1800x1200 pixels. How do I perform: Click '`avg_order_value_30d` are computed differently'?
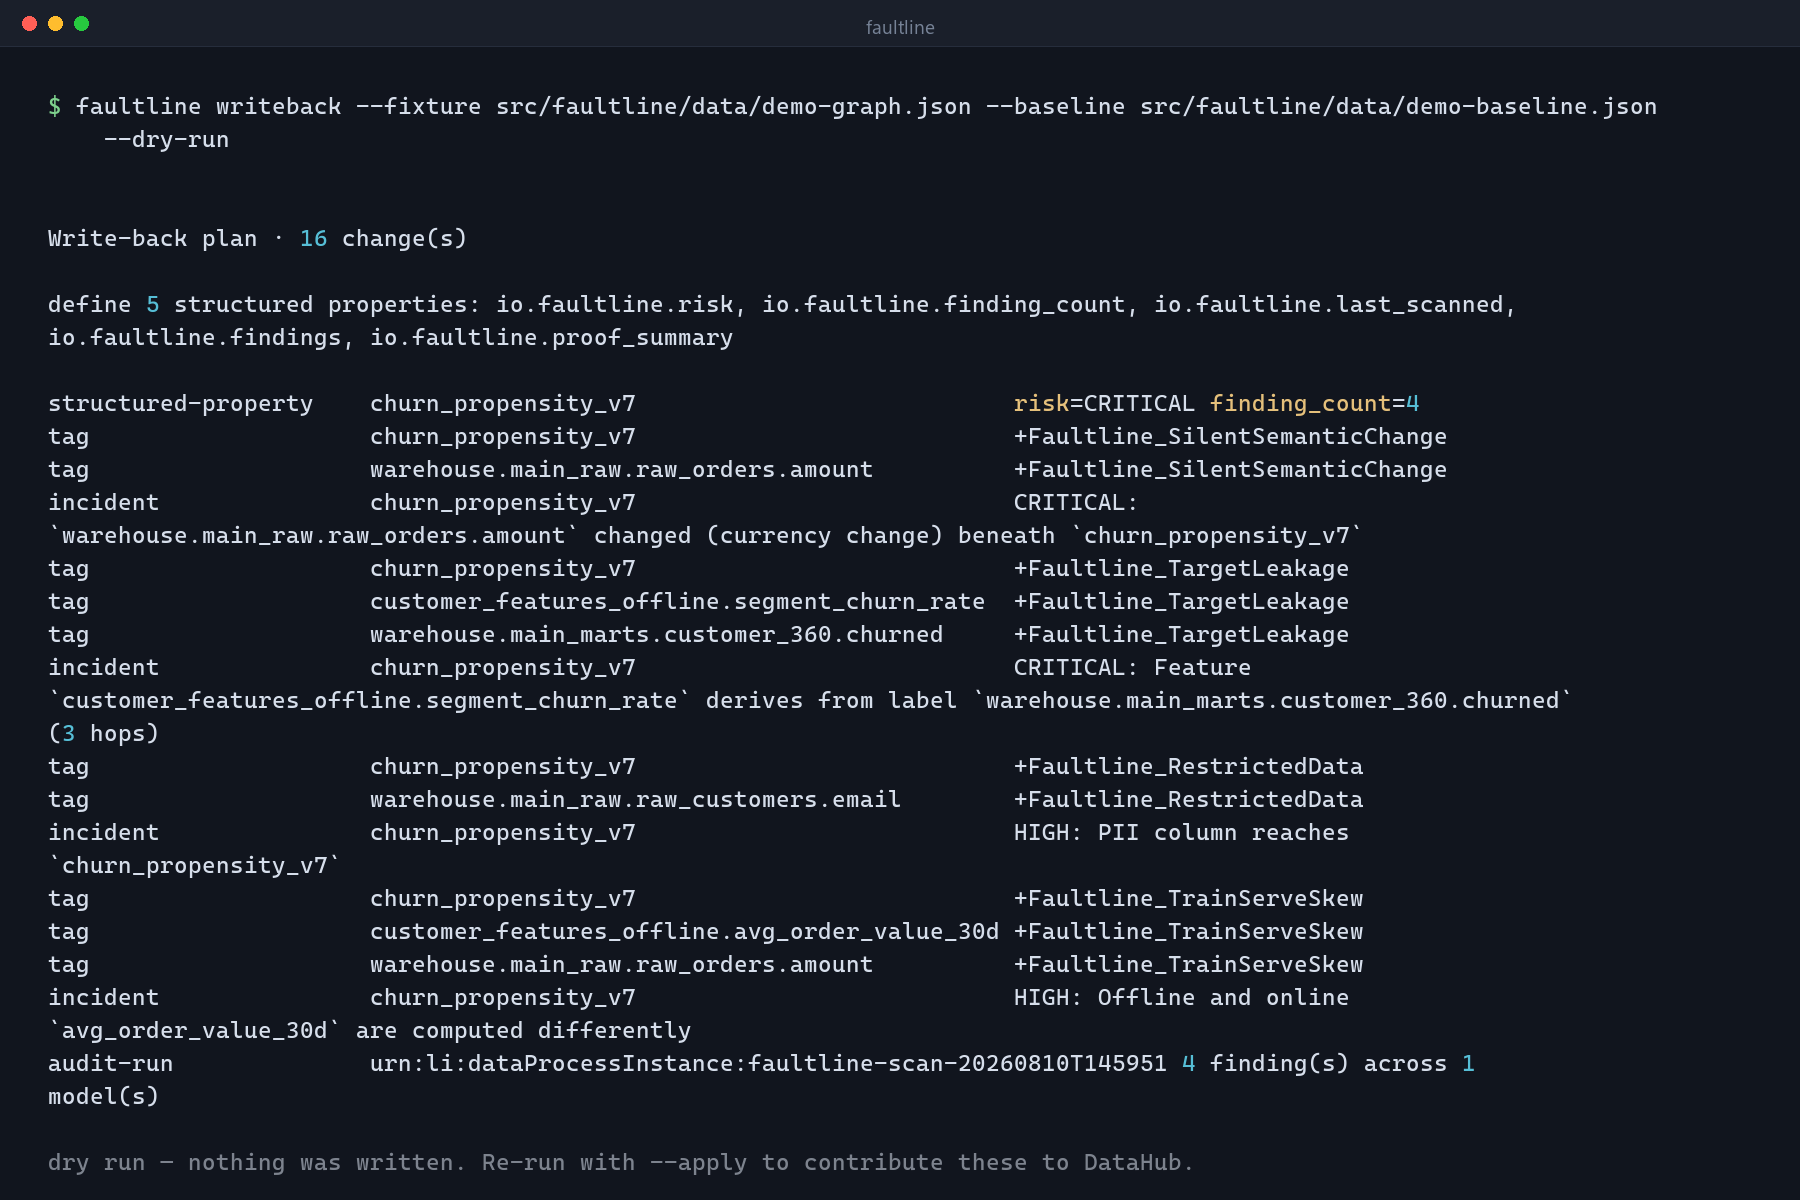click(x=370, y=1030)
